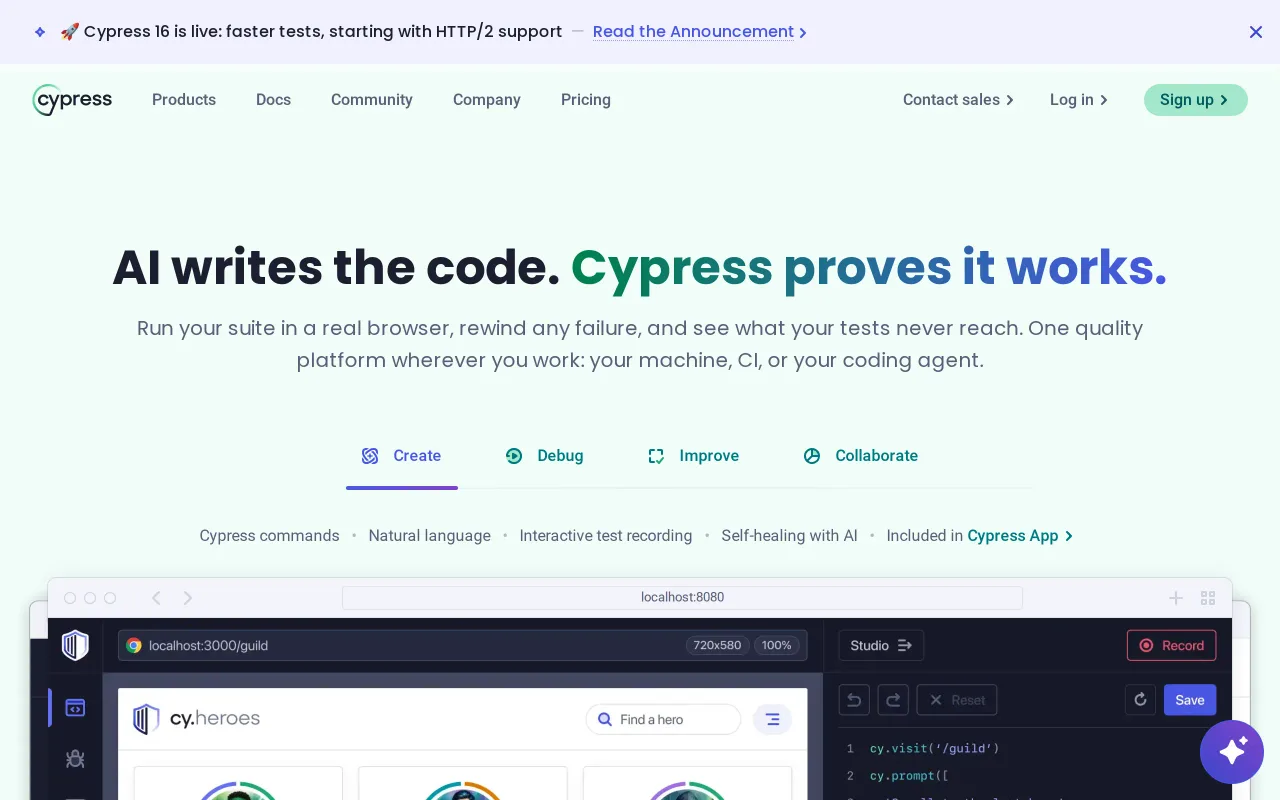Image resolution: width=1280 pixels, height=800 pixels.
Task: Click the Reset button
Action: 957,700
